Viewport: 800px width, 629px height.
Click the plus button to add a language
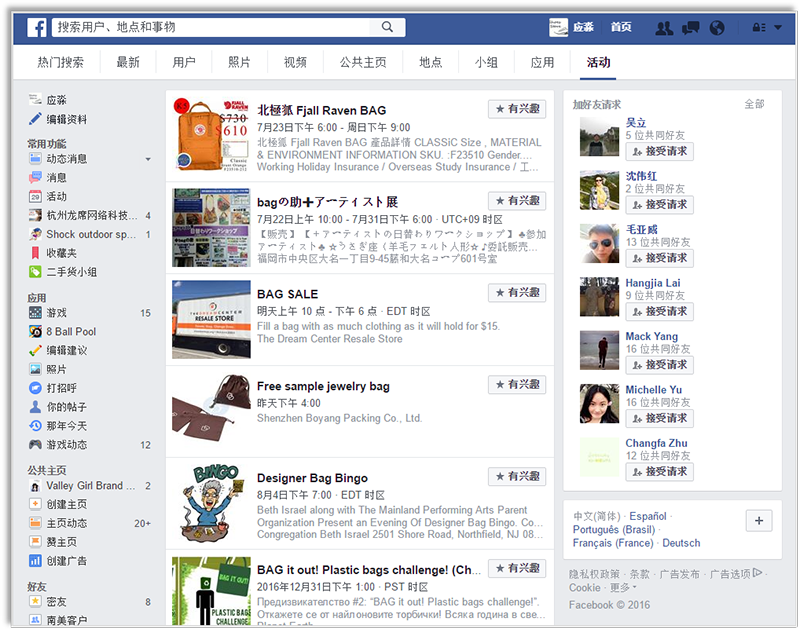click(759, 521)
